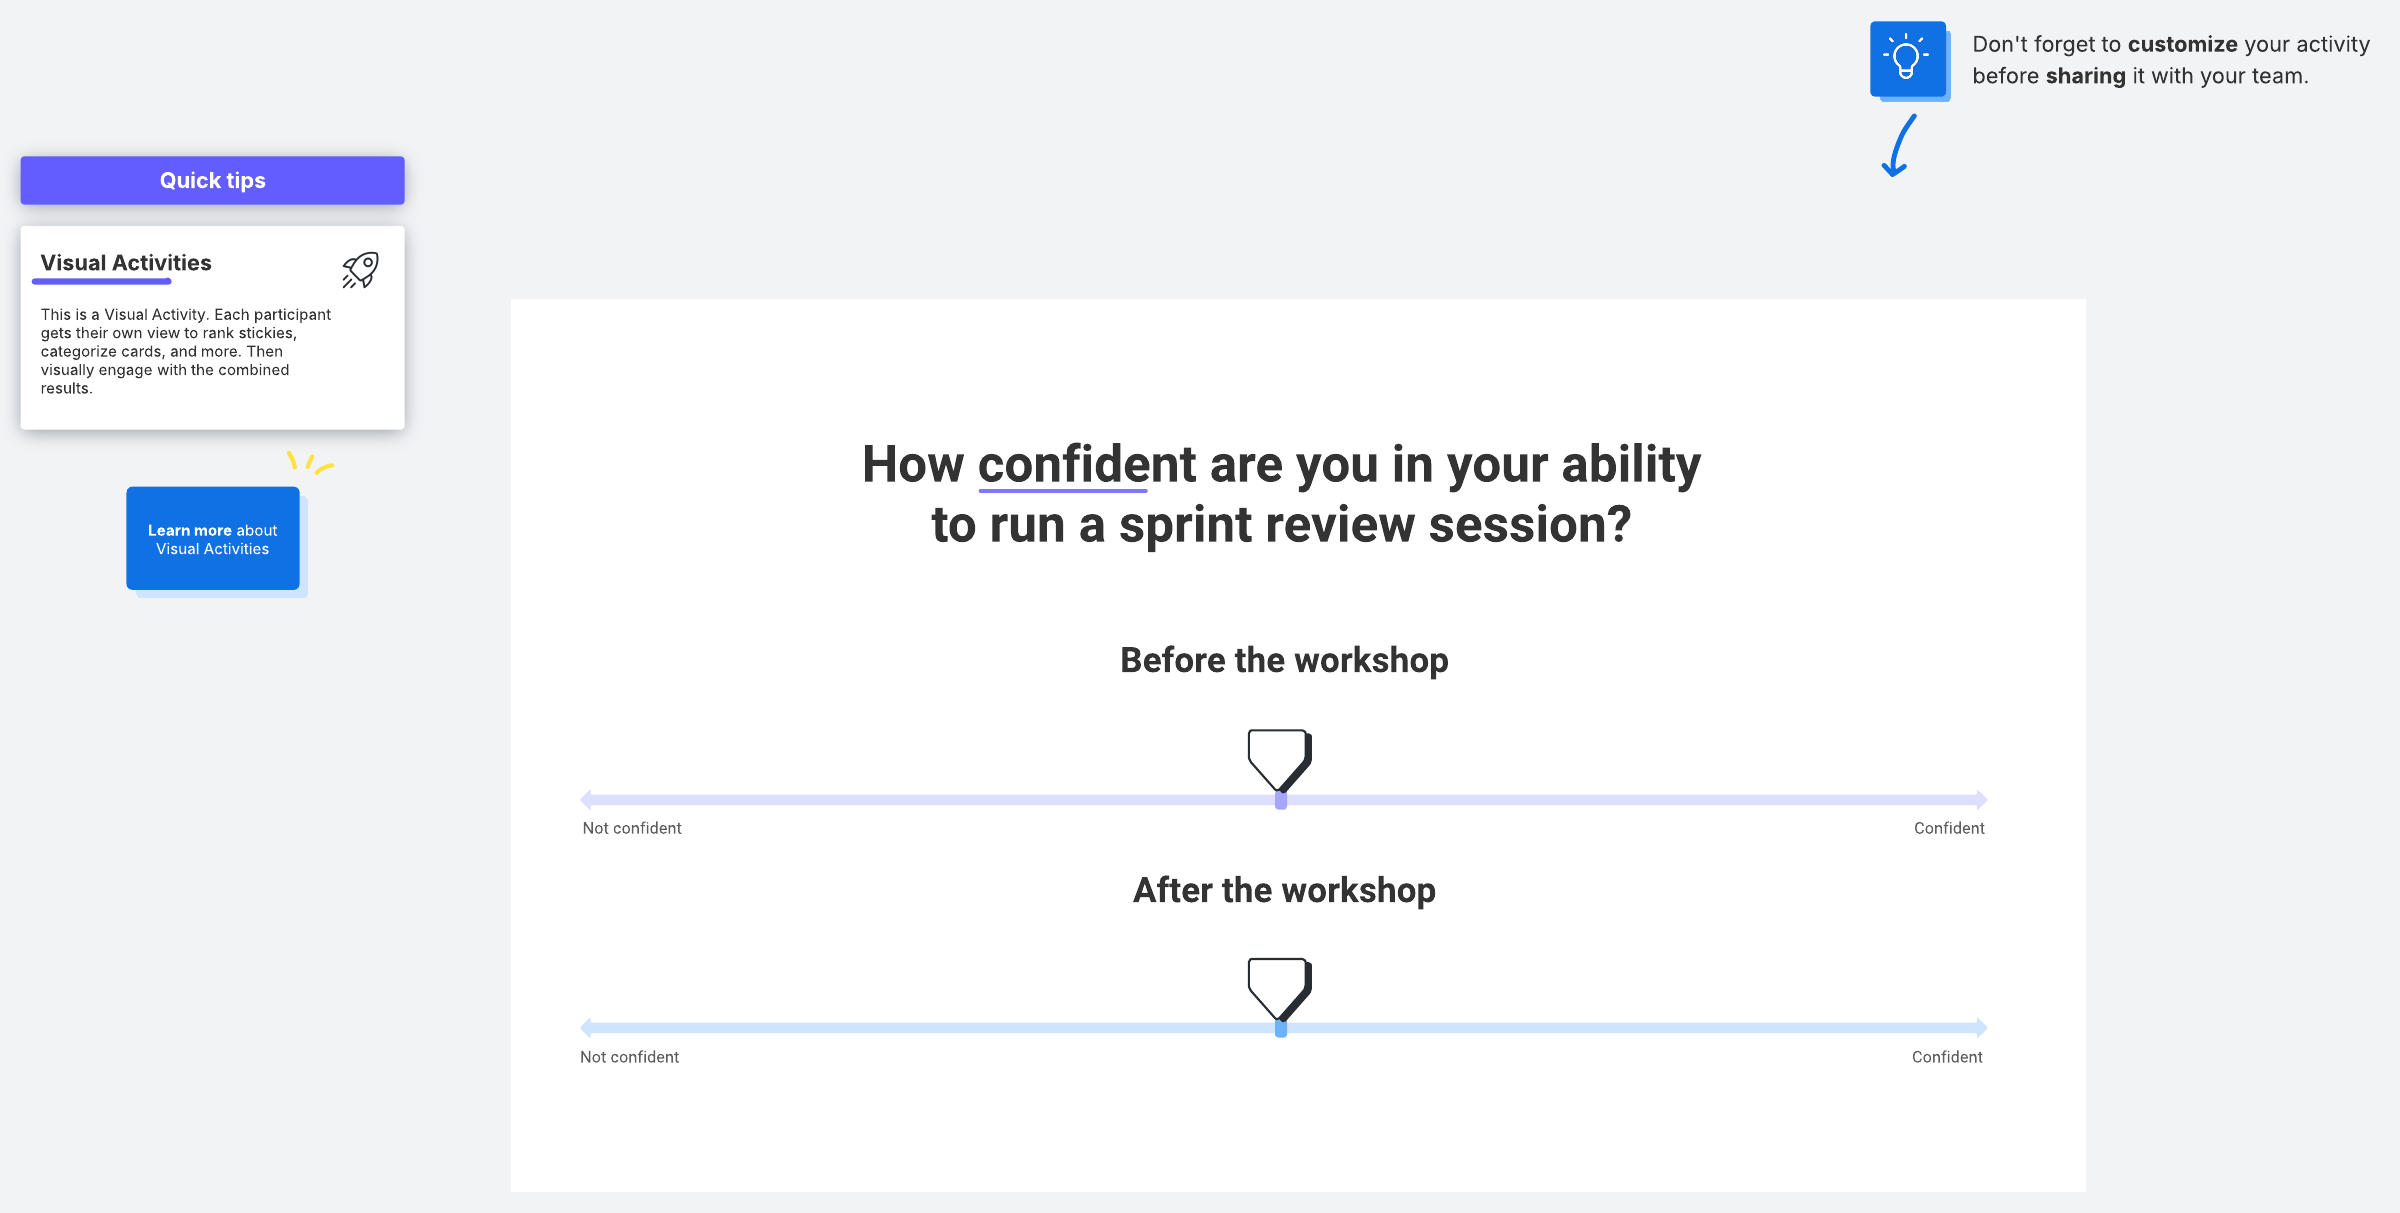Click "Not confident" label under Before slider
This screenshot has height=1213, width=2400.
[632, 828]
